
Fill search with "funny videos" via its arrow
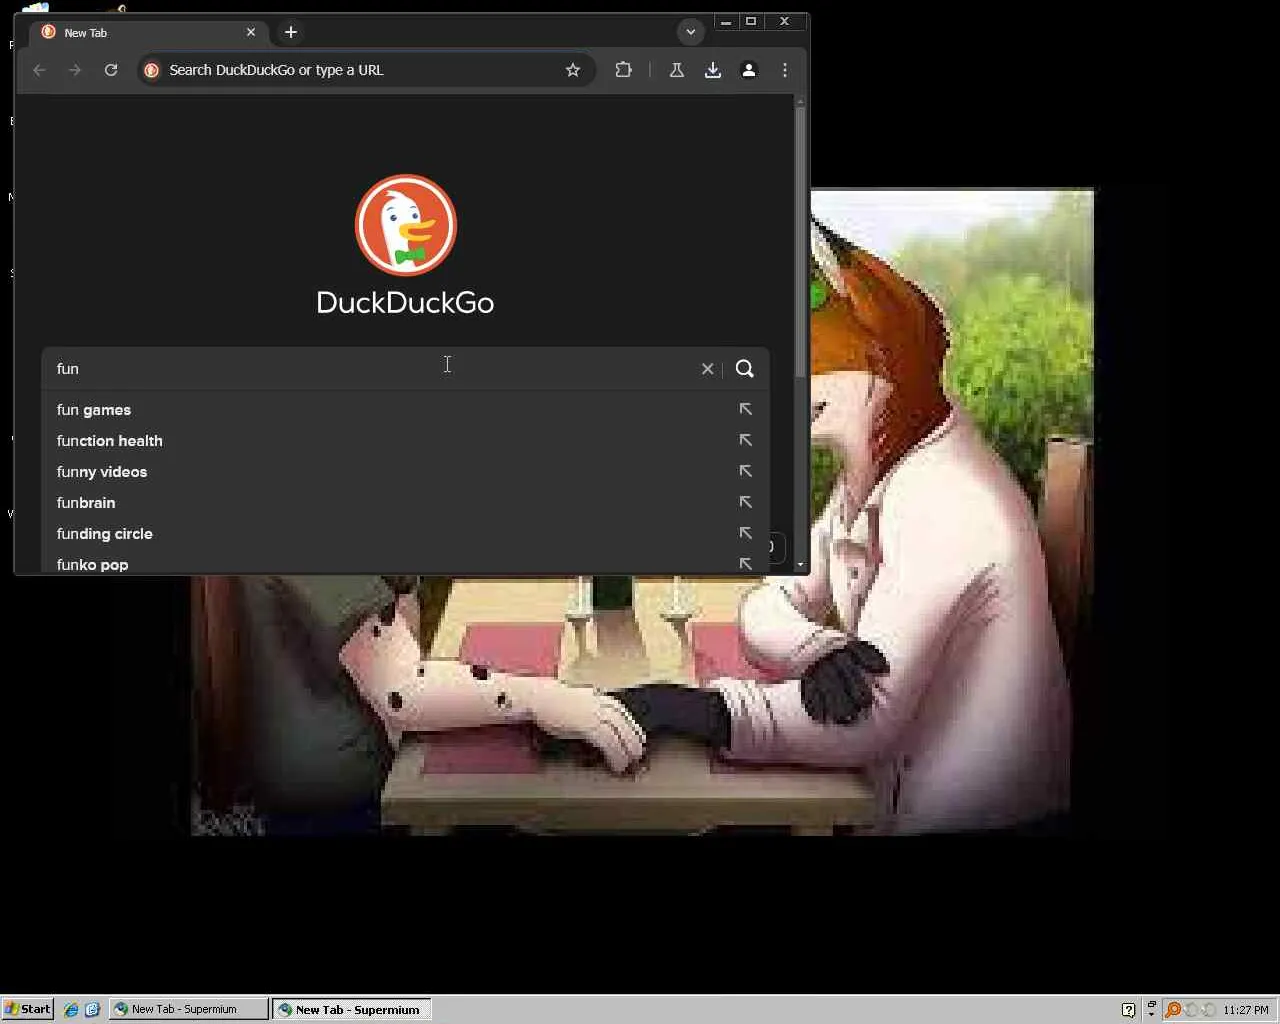(x=745, y=471)
